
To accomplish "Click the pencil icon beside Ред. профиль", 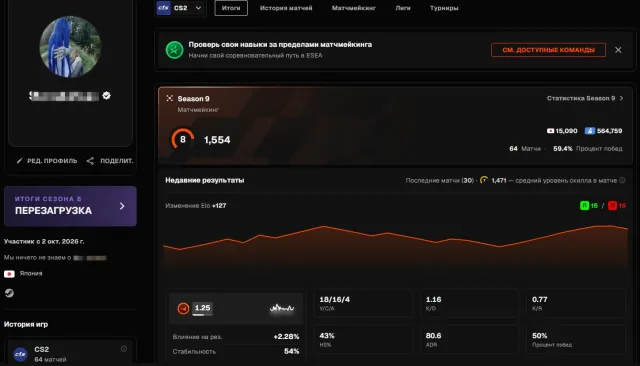I will coord(19,161).
